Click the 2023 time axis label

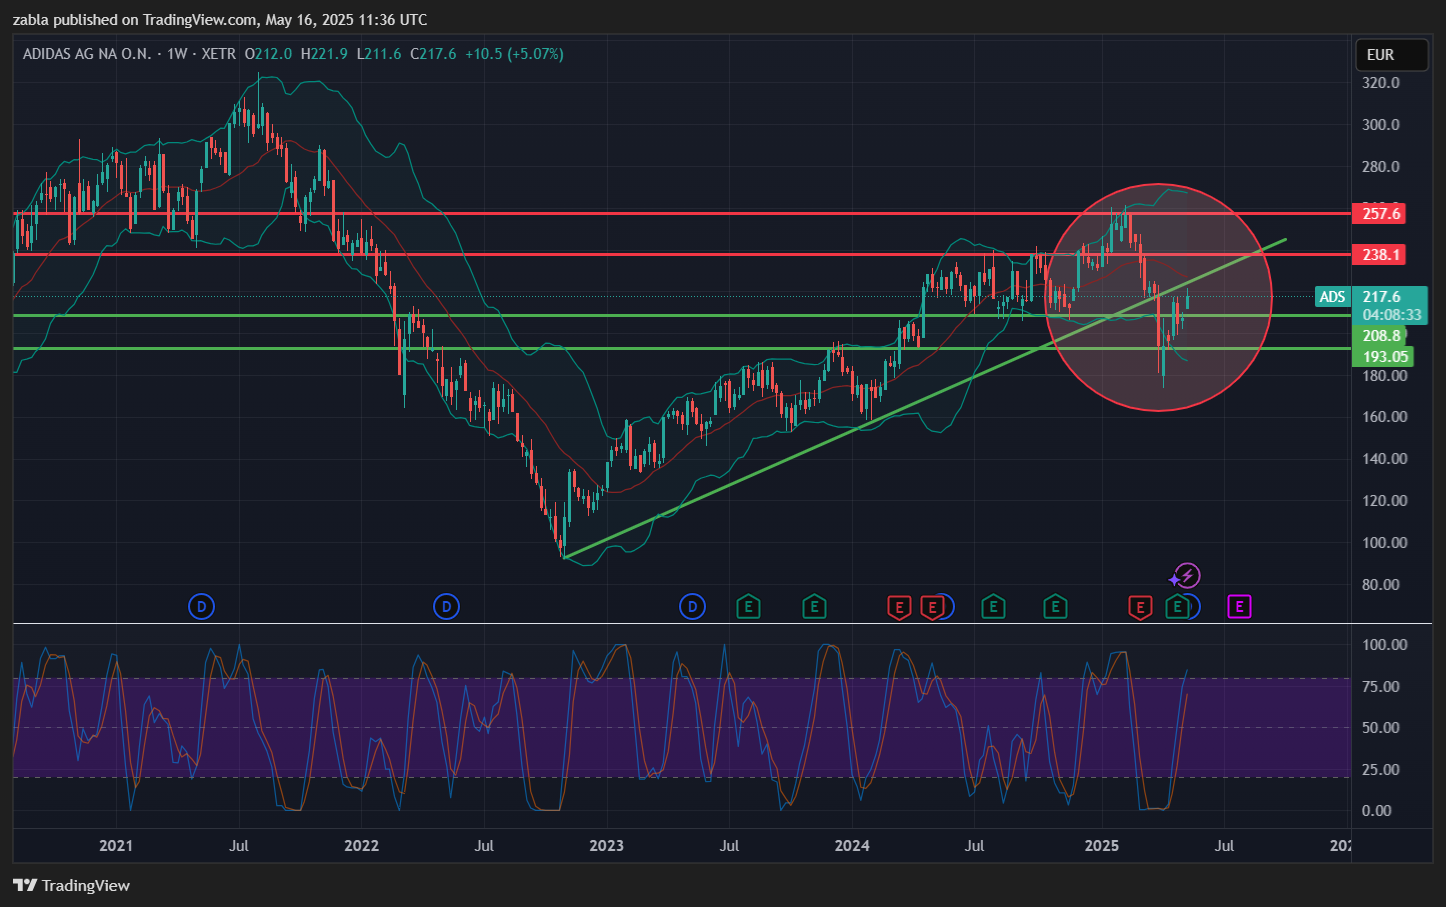coord(606,846)
